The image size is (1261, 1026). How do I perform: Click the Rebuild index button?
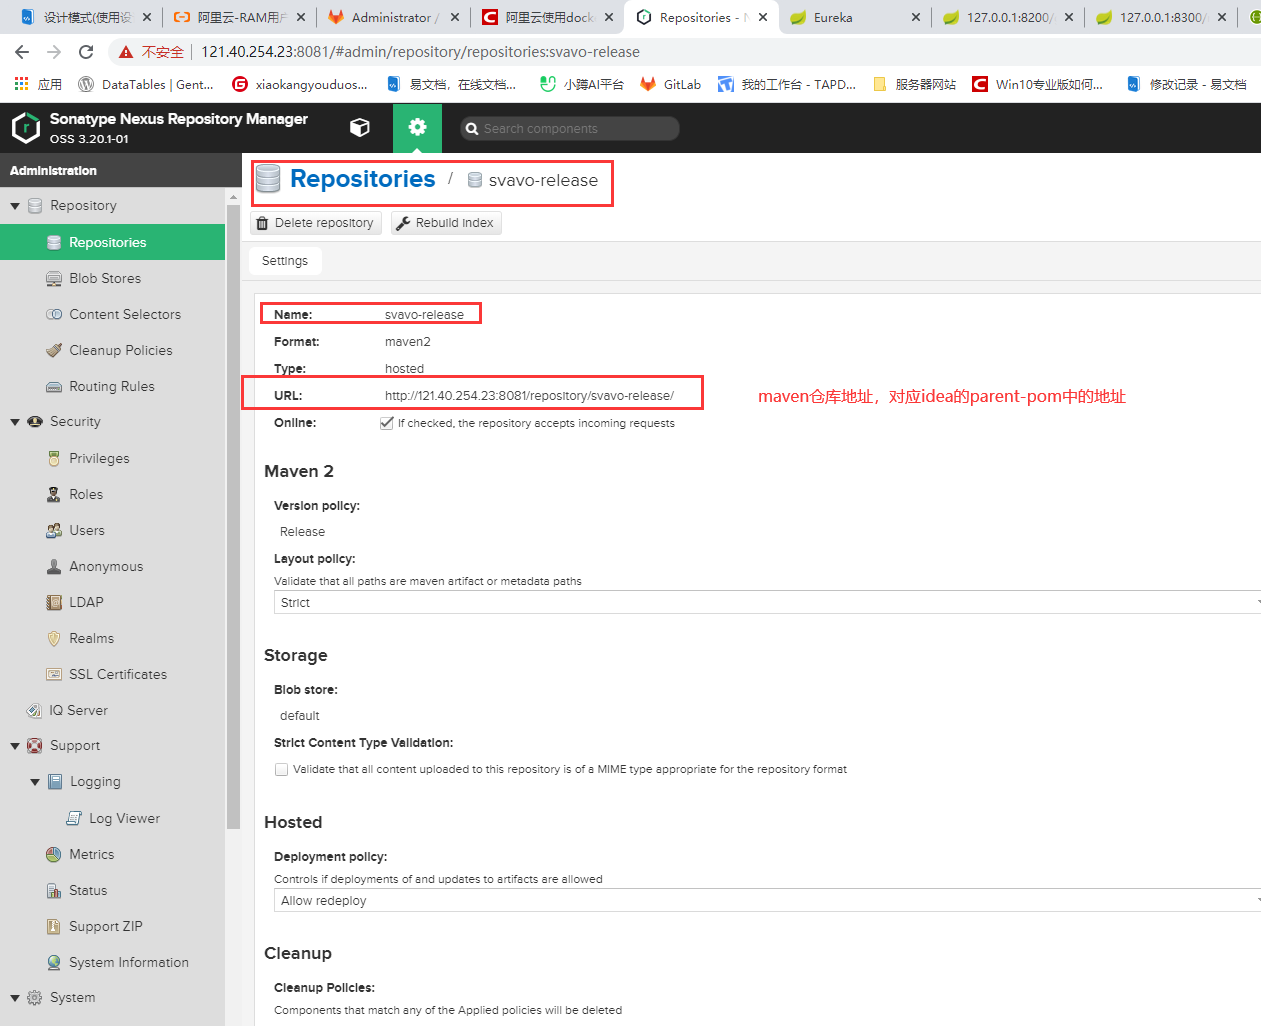[446, 223]
